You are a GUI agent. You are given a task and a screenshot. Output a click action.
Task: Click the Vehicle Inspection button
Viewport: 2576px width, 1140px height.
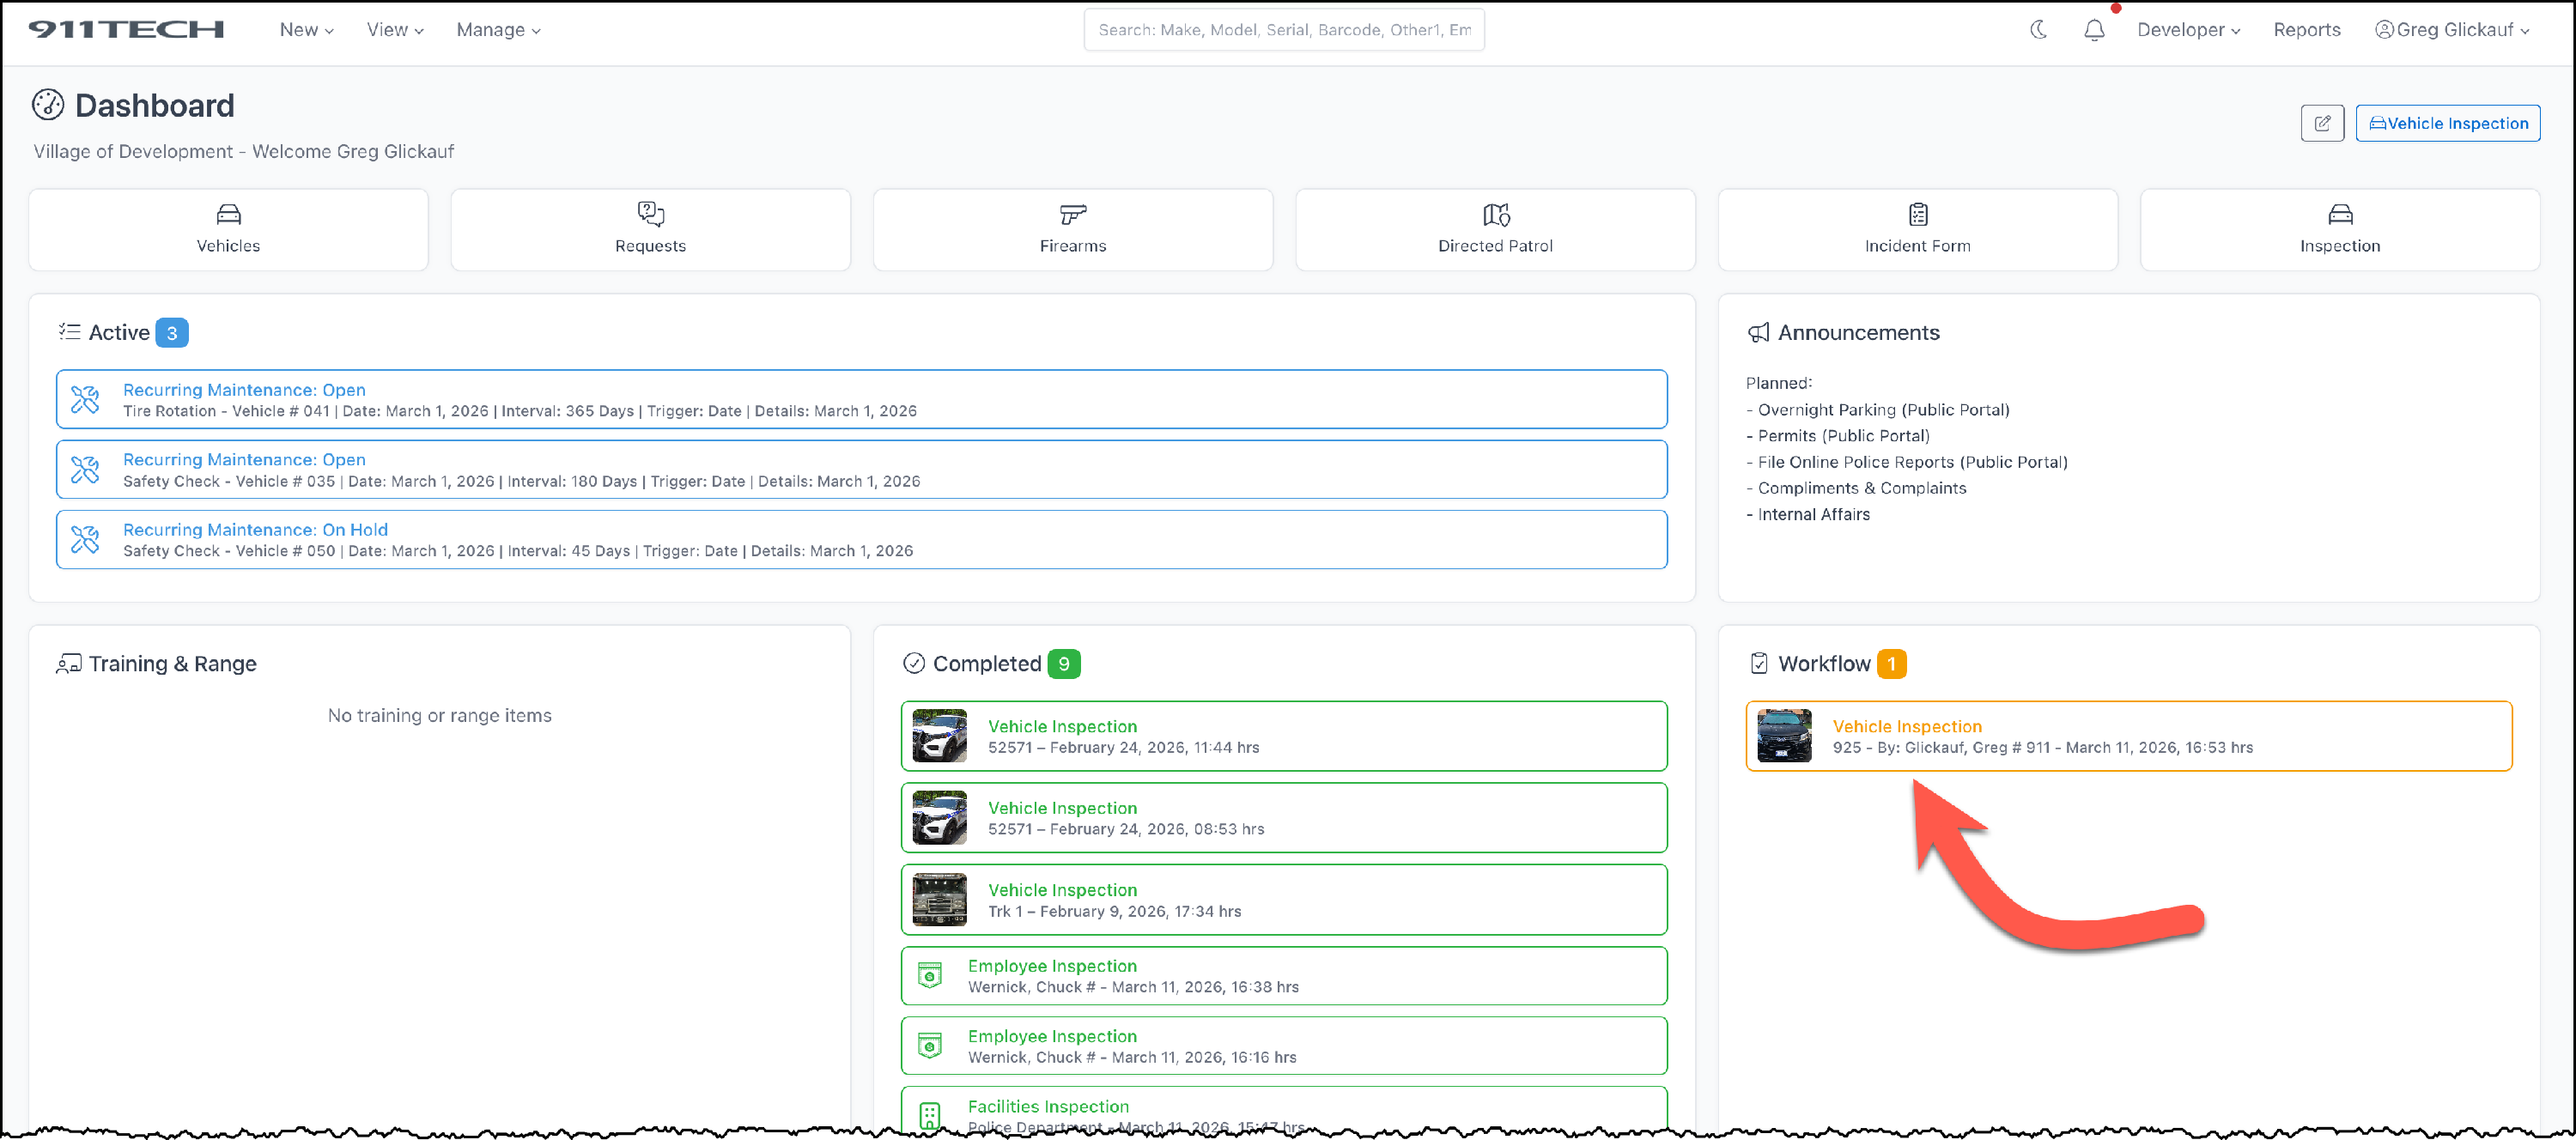click(x=2446, y=123)
